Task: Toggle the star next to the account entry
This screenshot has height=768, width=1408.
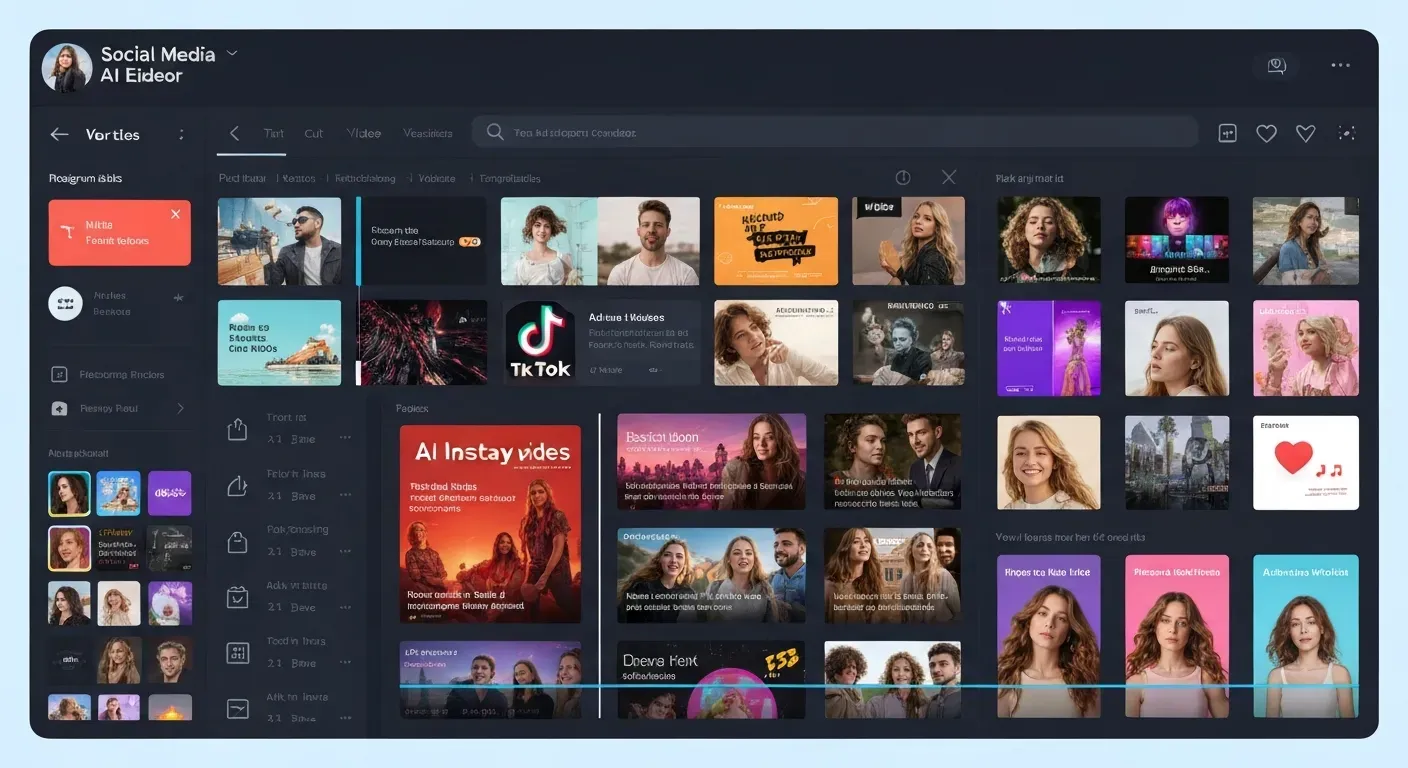Action: [x=178, y=296]
